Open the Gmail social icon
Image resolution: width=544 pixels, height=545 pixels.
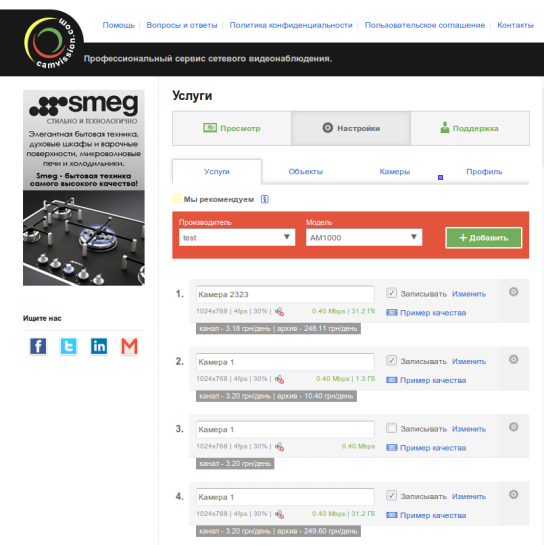pos(129,346)
